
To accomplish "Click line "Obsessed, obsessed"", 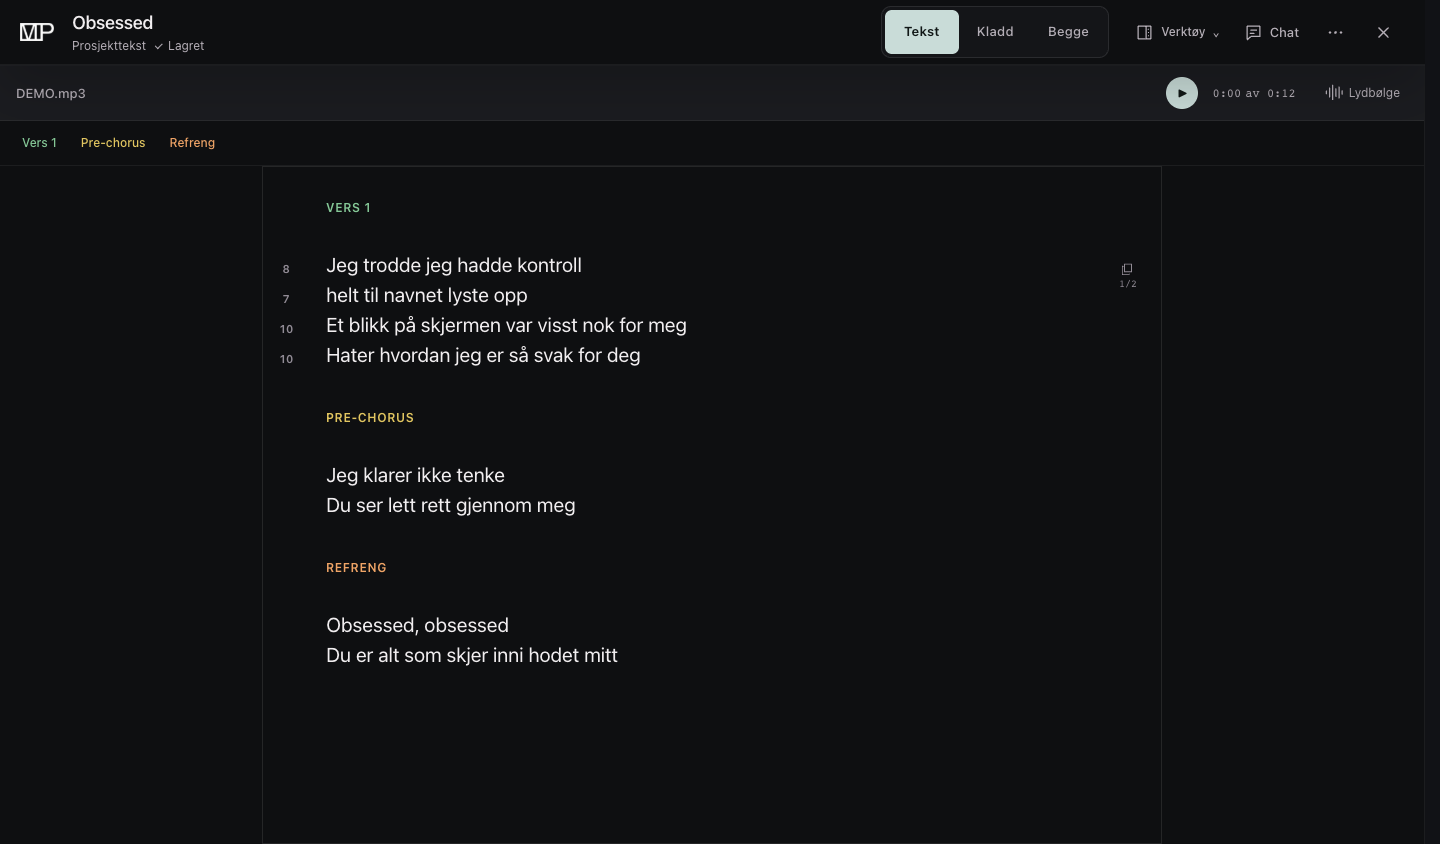I will tap(417, 625).
